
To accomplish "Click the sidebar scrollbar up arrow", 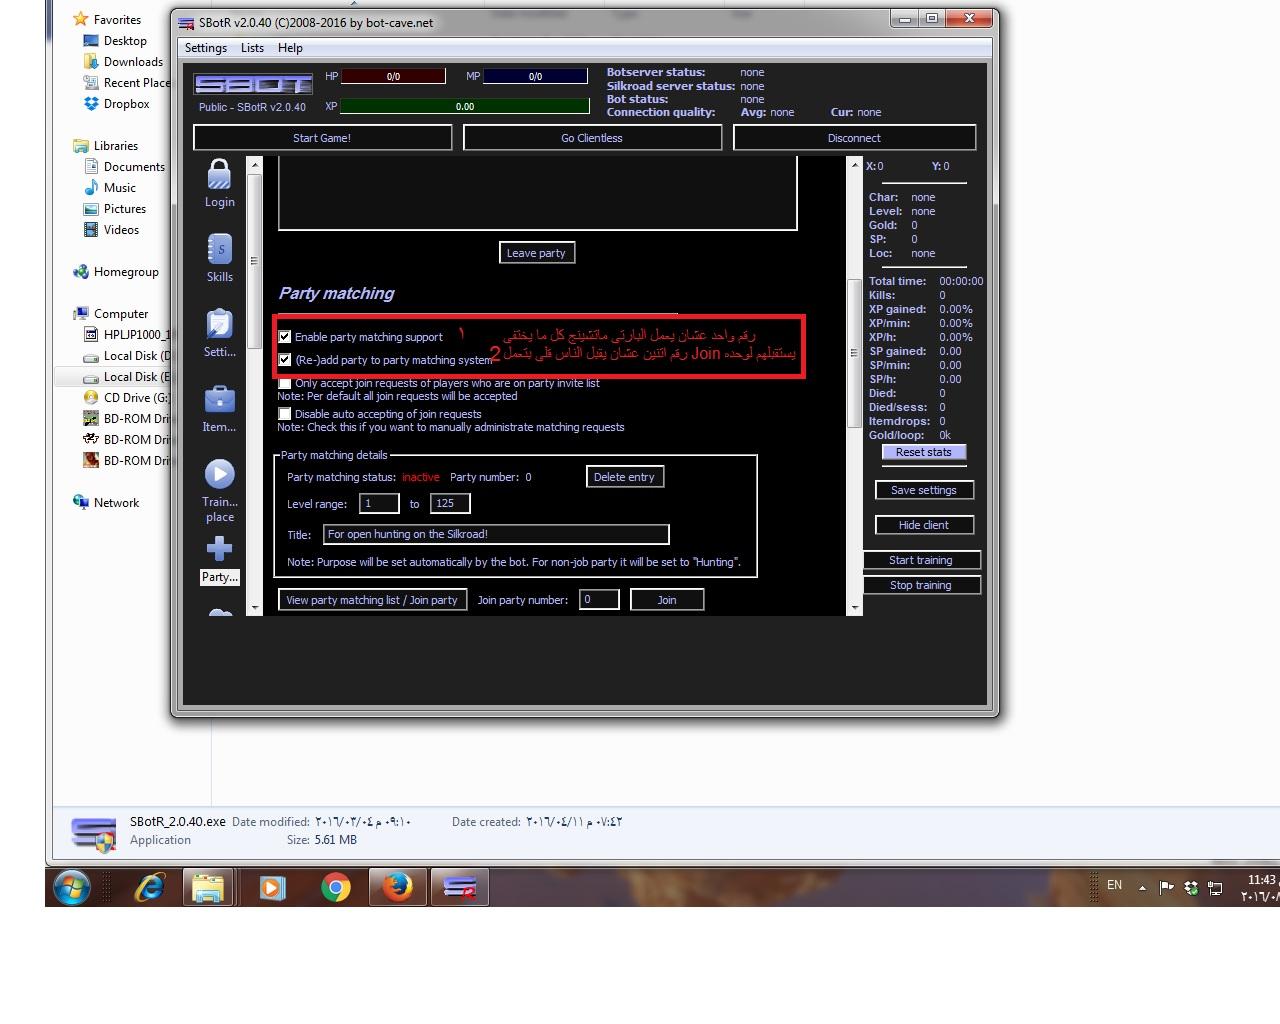I will tap(254, 165).
